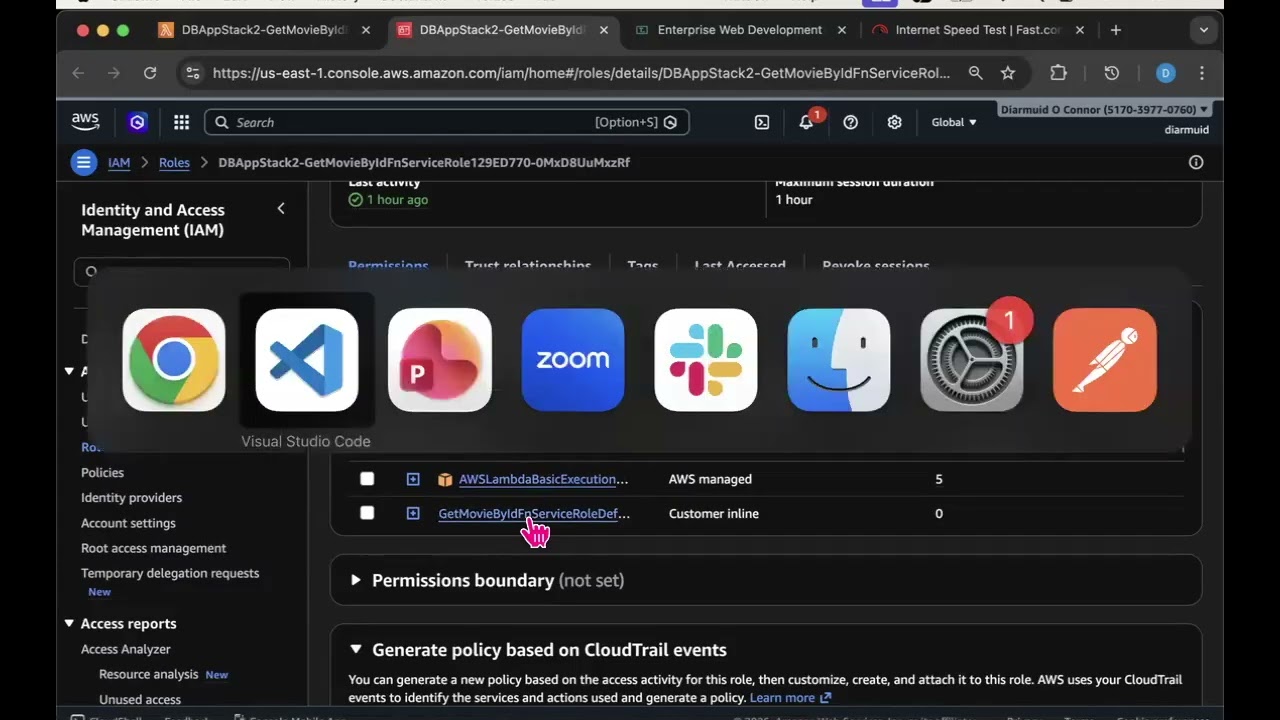1280x720 pixels.
Task: Open GetMovieByIdFnServiceRoleDef policy link
Action: point(534,513)
